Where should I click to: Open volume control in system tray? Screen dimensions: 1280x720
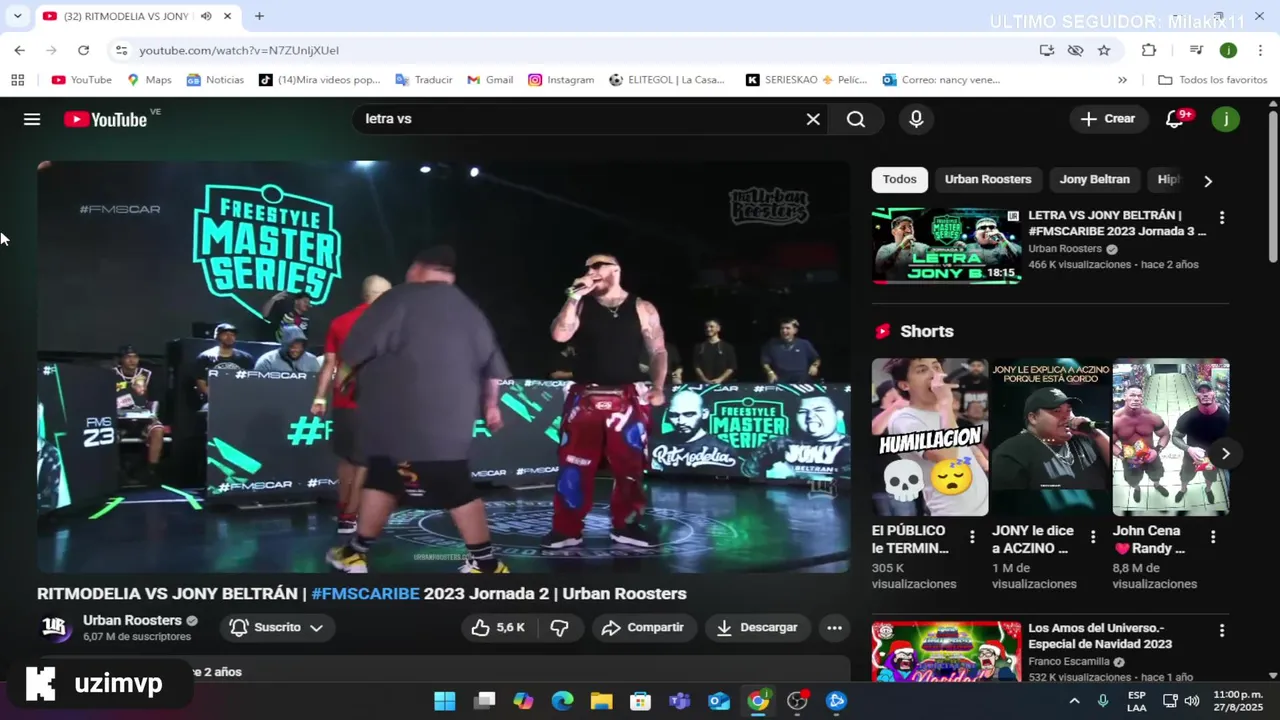[x=1192, y=701]
